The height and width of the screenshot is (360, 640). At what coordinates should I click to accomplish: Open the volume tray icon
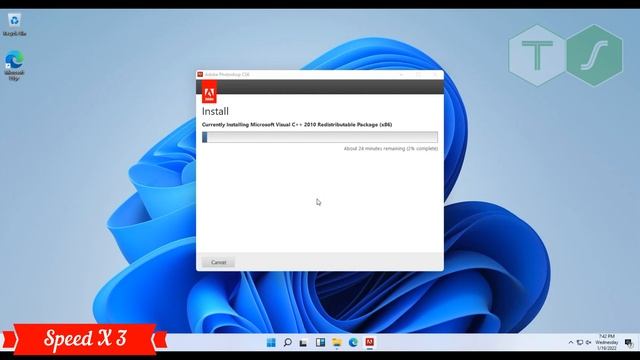point(589,342)
